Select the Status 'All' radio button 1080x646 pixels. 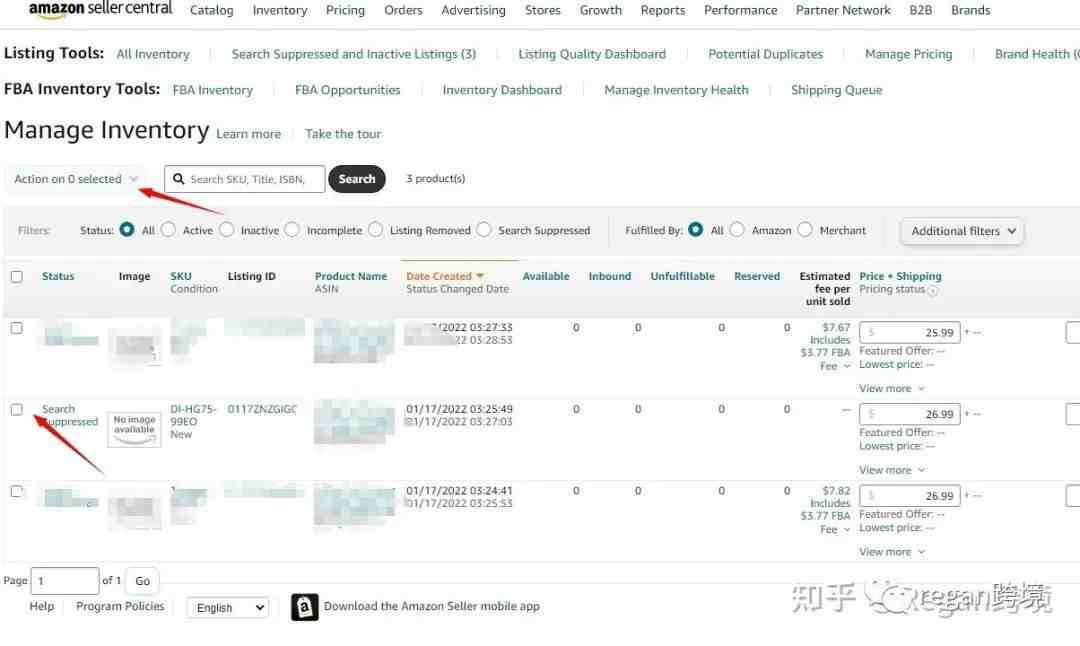127,230
